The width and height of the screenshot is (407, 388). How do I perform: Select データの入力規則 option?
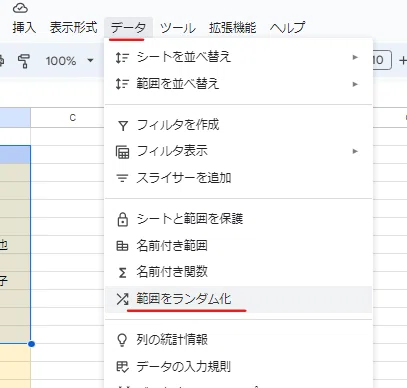[238, 367]
